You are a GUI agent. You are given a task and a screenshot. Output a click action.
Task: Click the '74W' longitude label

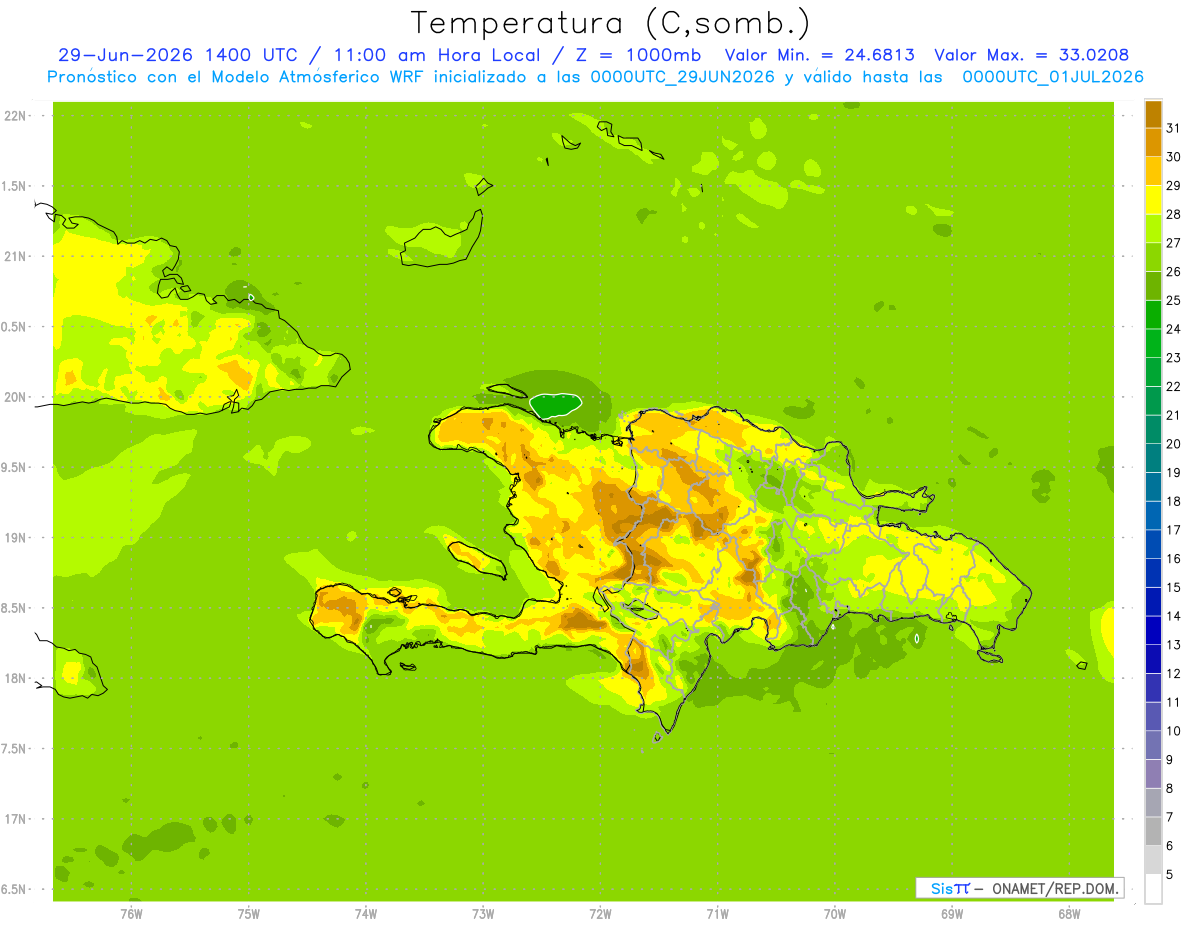(366, 913)
